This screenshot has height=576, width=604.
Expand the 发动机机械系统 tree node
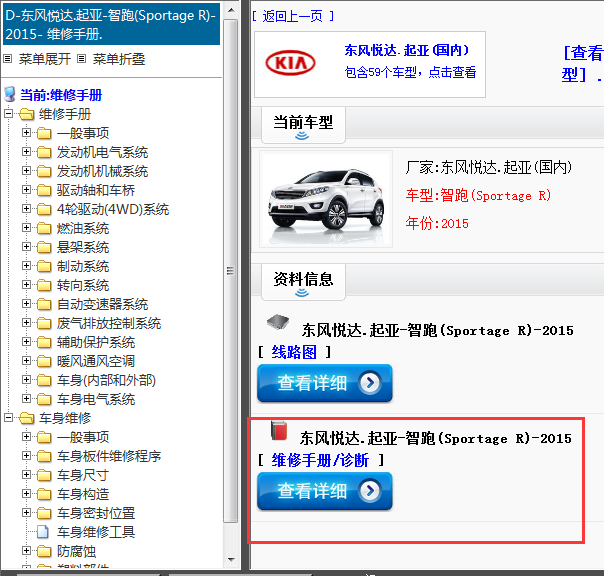pos(26,171)
